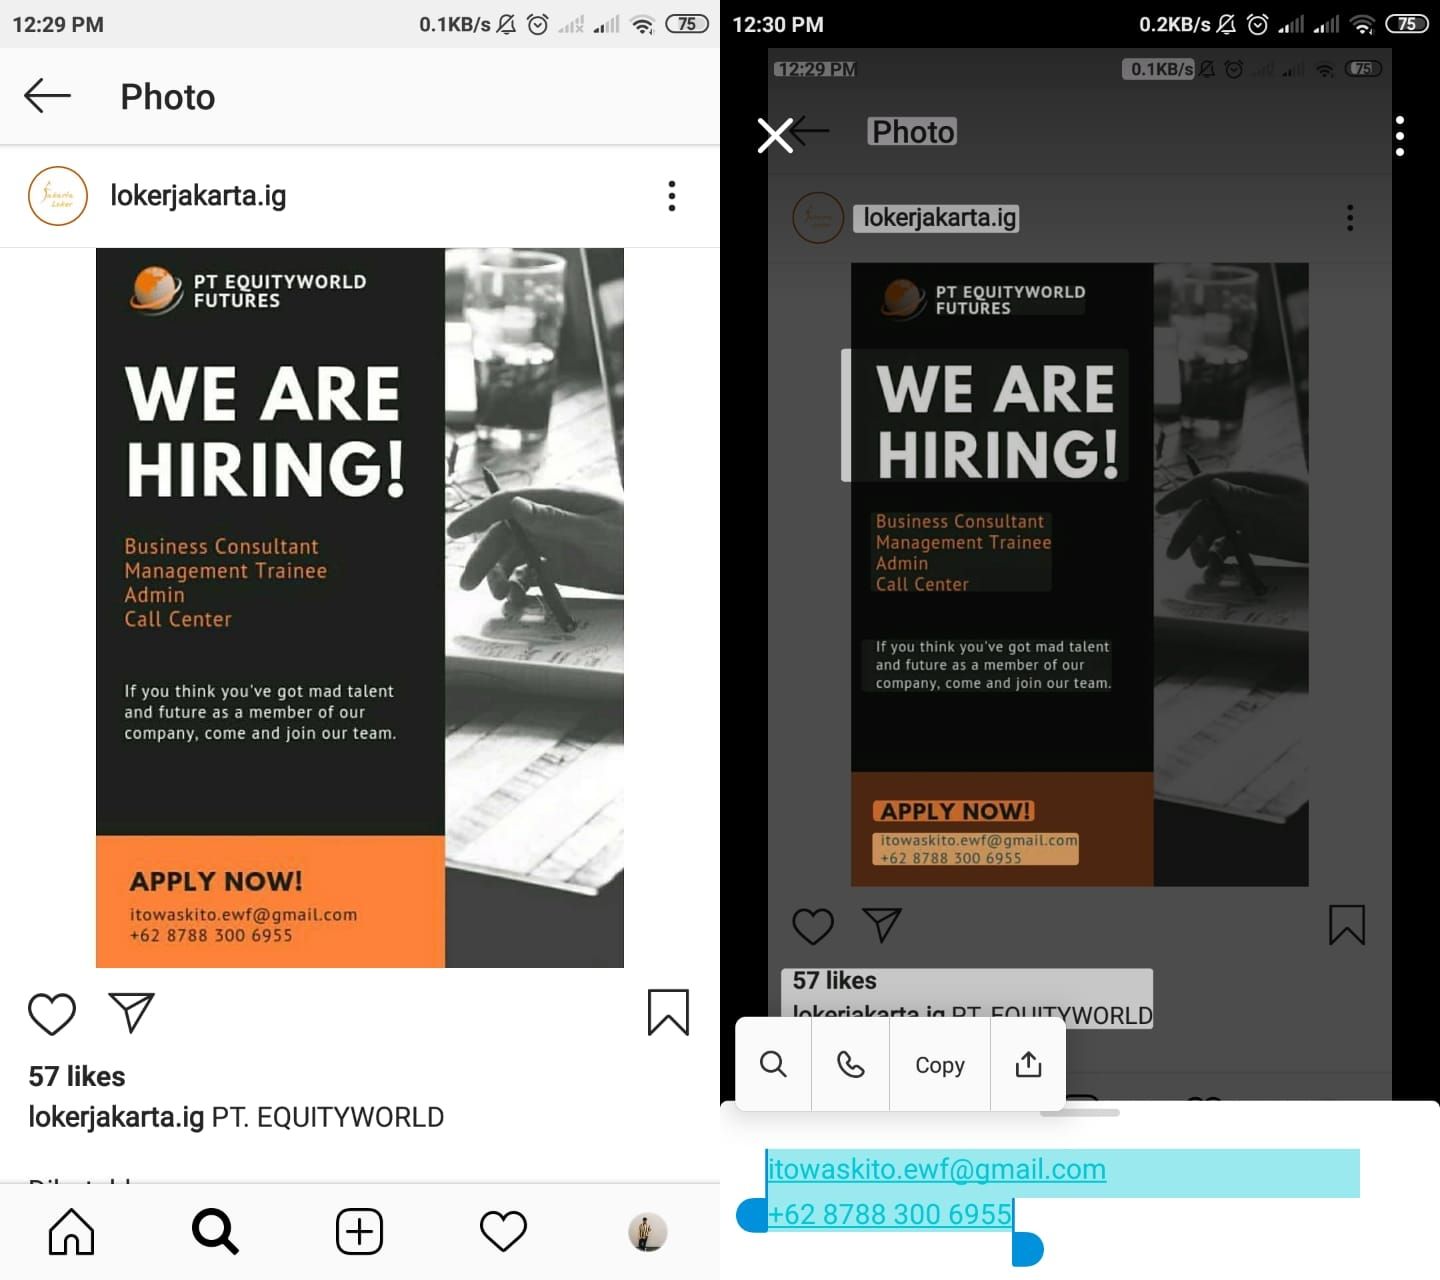Like the post using the heart icon

coord(52,1013)
